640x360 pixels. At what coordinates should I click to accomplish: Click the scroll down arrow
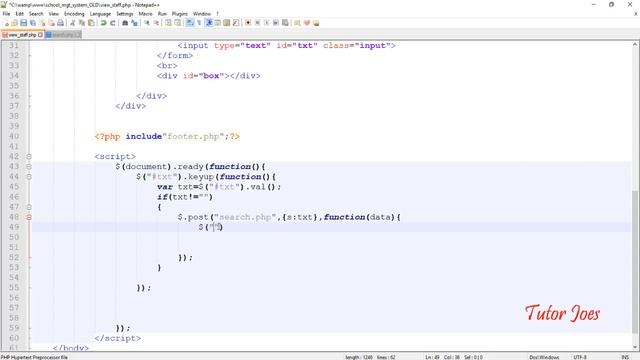click(x=636, y=347)
